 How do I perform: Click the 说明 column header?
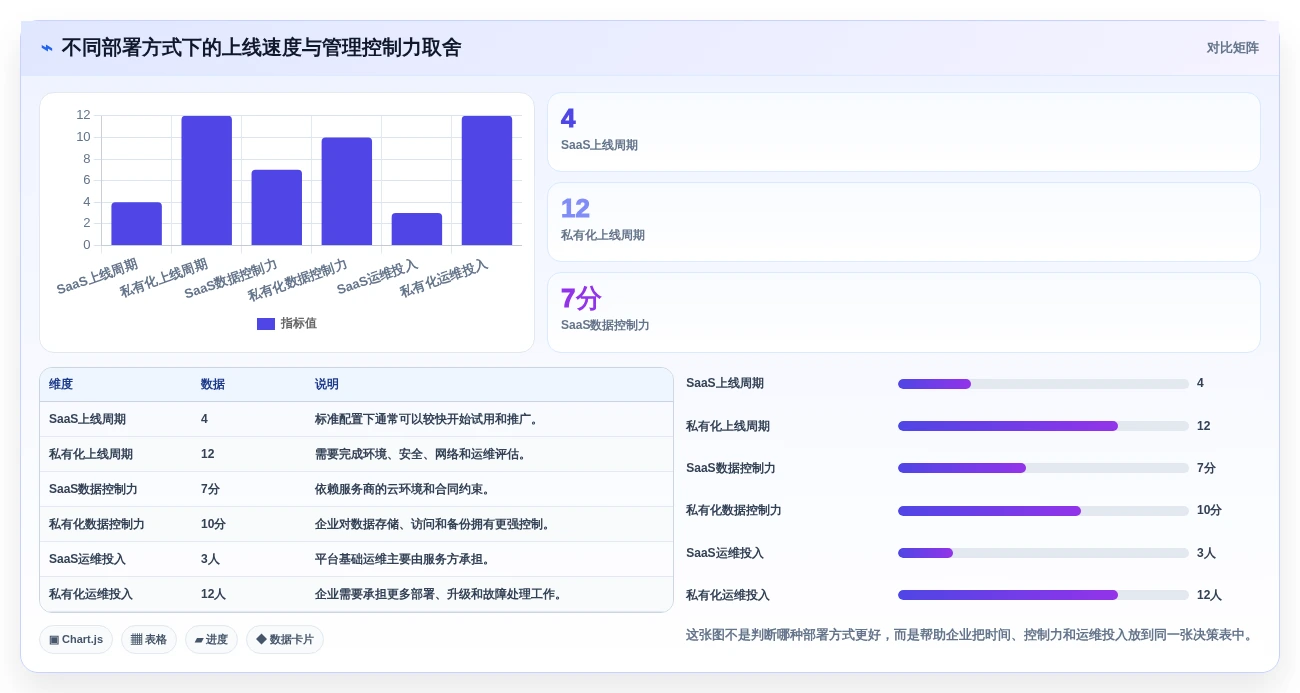tap(327, 385)
